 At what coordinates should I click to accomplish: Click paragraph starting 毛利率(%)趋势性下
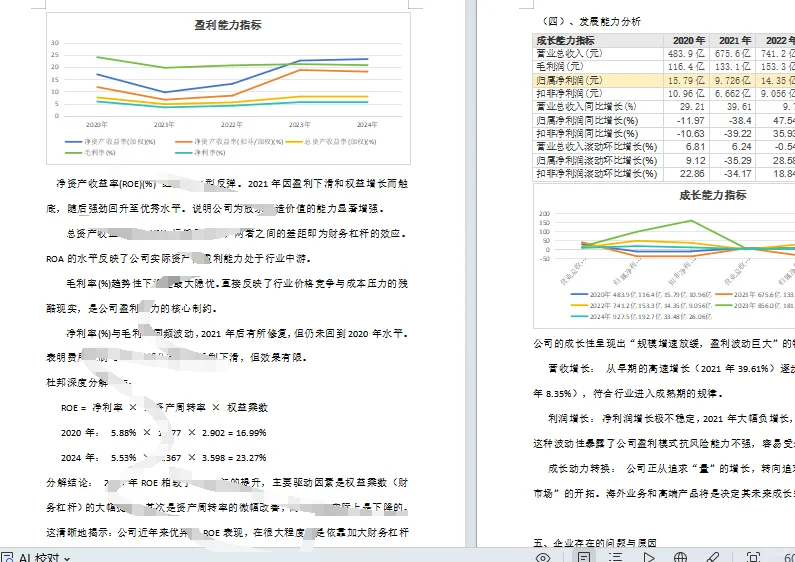tap(227, 296)
